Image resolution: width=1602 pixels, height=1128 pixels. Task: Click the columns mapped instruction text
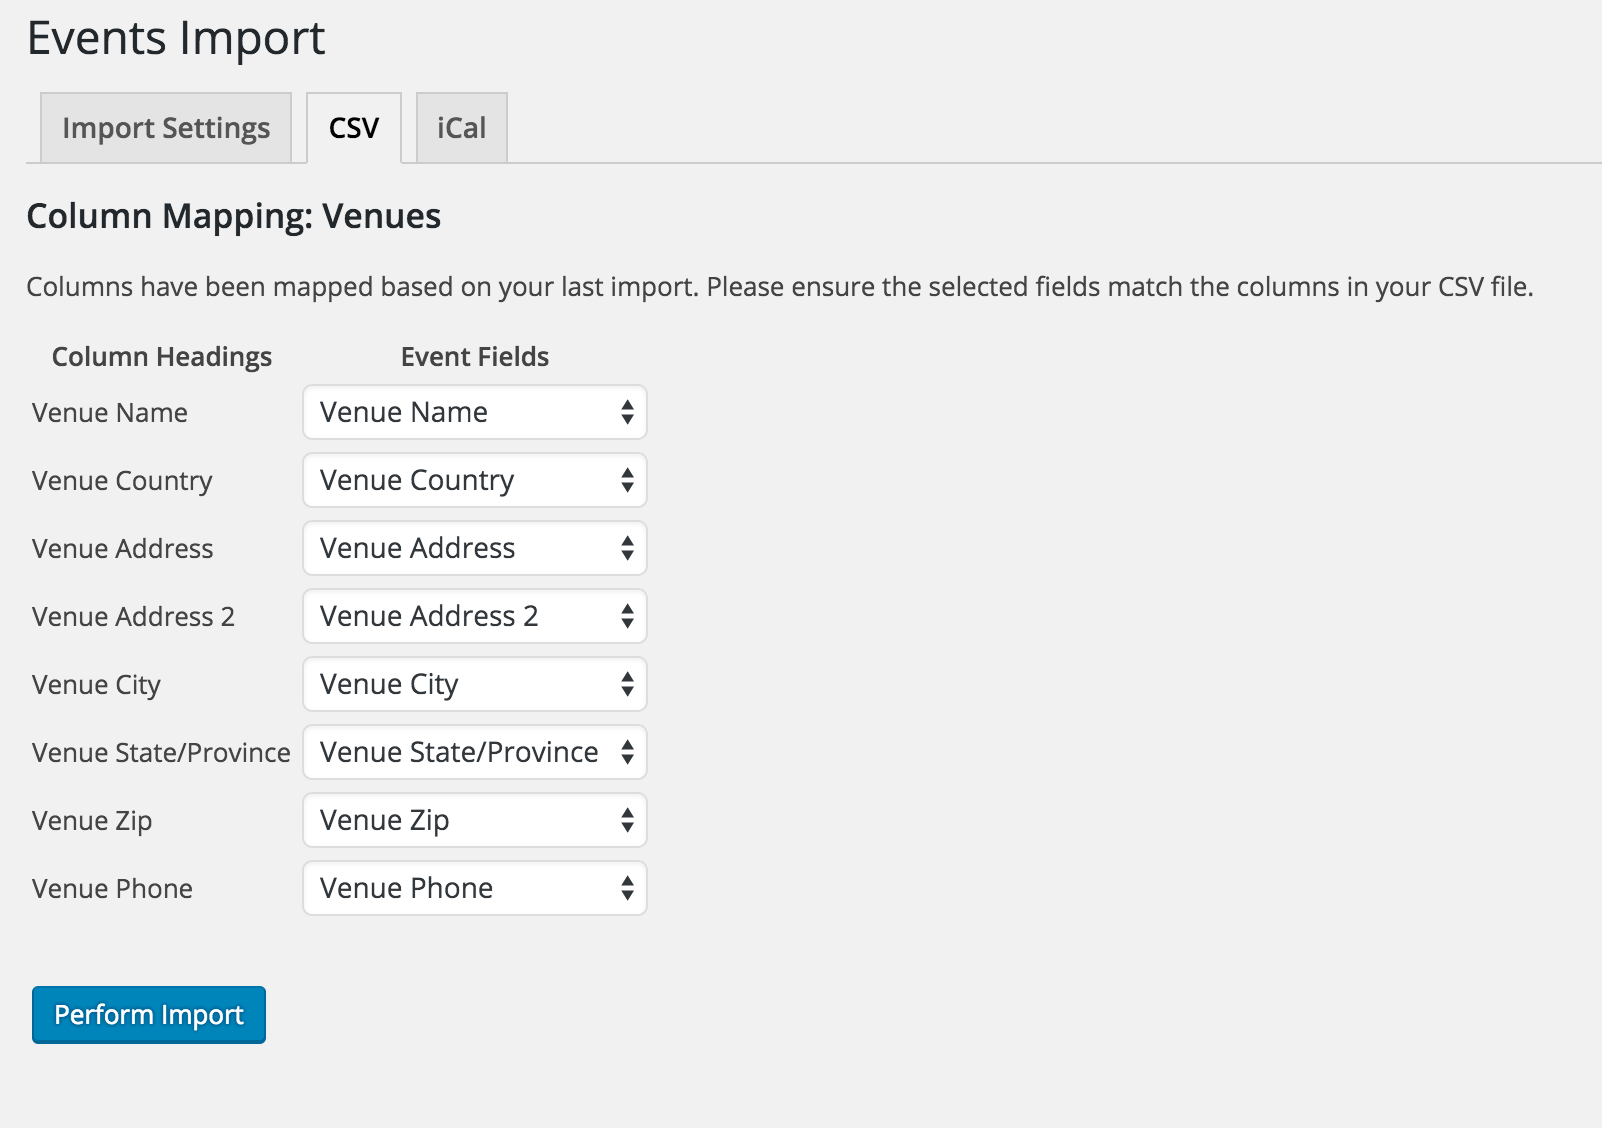tap(779, 287)
